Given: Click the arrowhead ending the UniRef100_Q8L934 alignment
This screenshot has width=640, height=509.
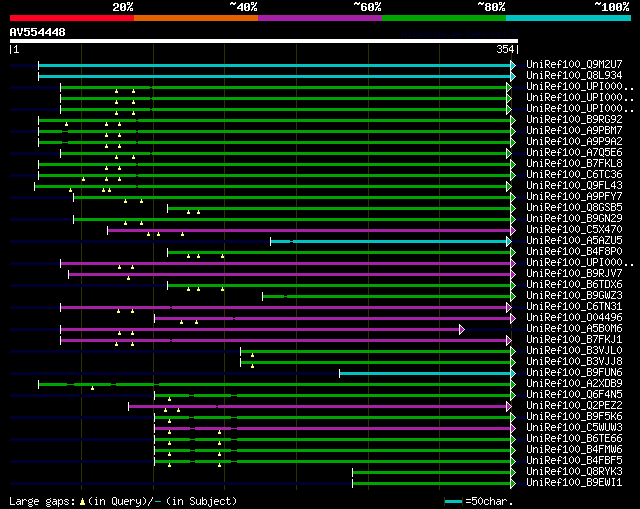Looking at the screenshot, I should coord(513,76).
